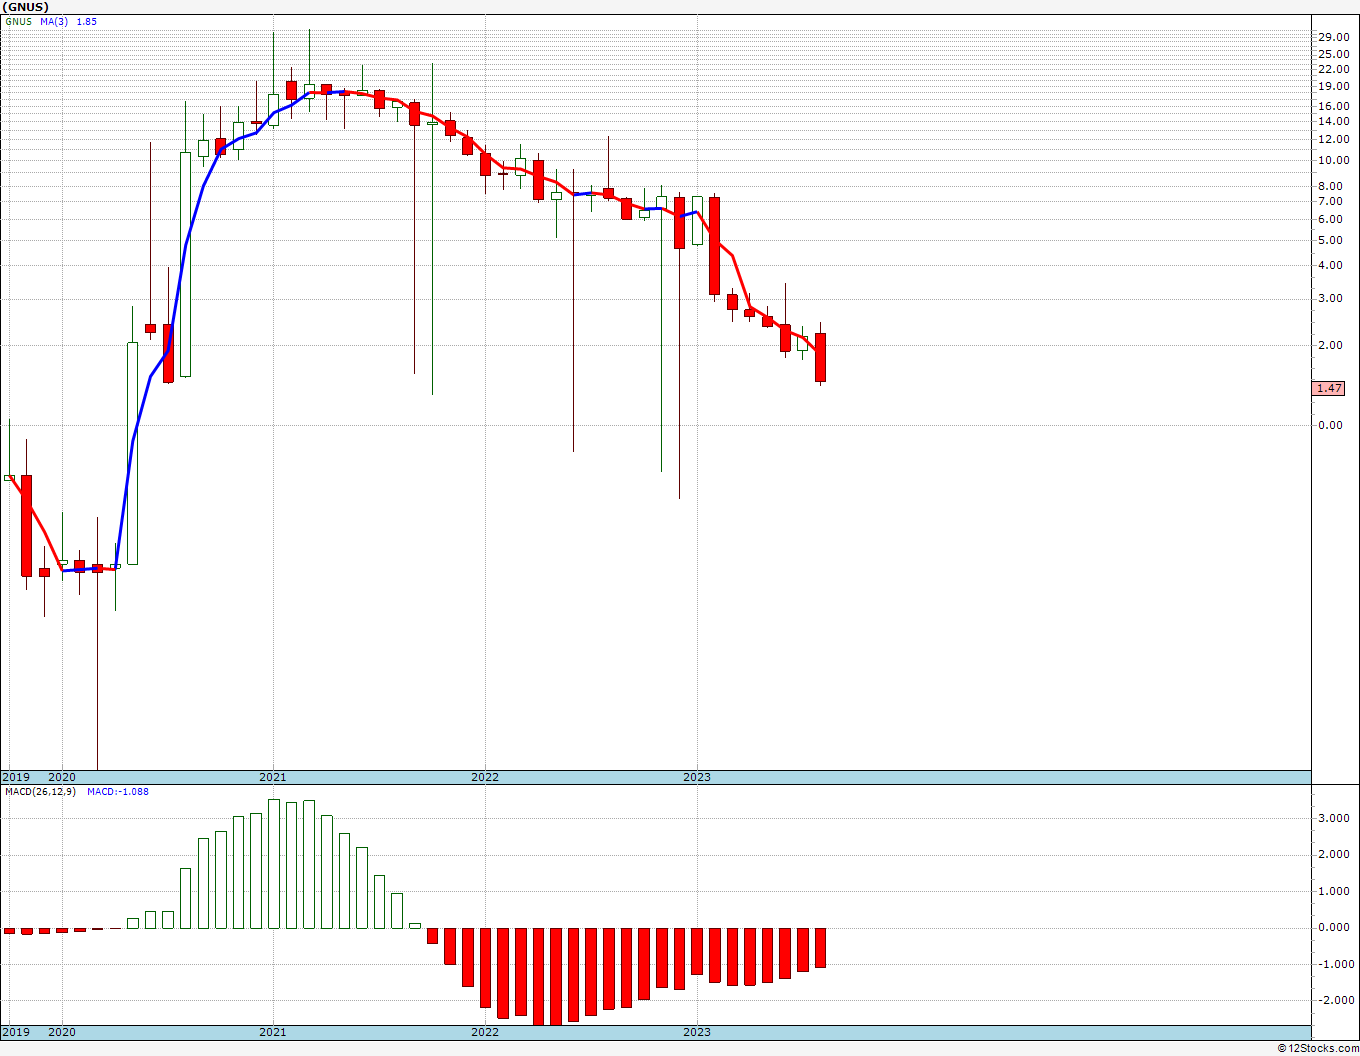Viewport: 1360px width, 1056px height.
Task: Select 2020 on the price chart time axis
Action: pos(62,777)
